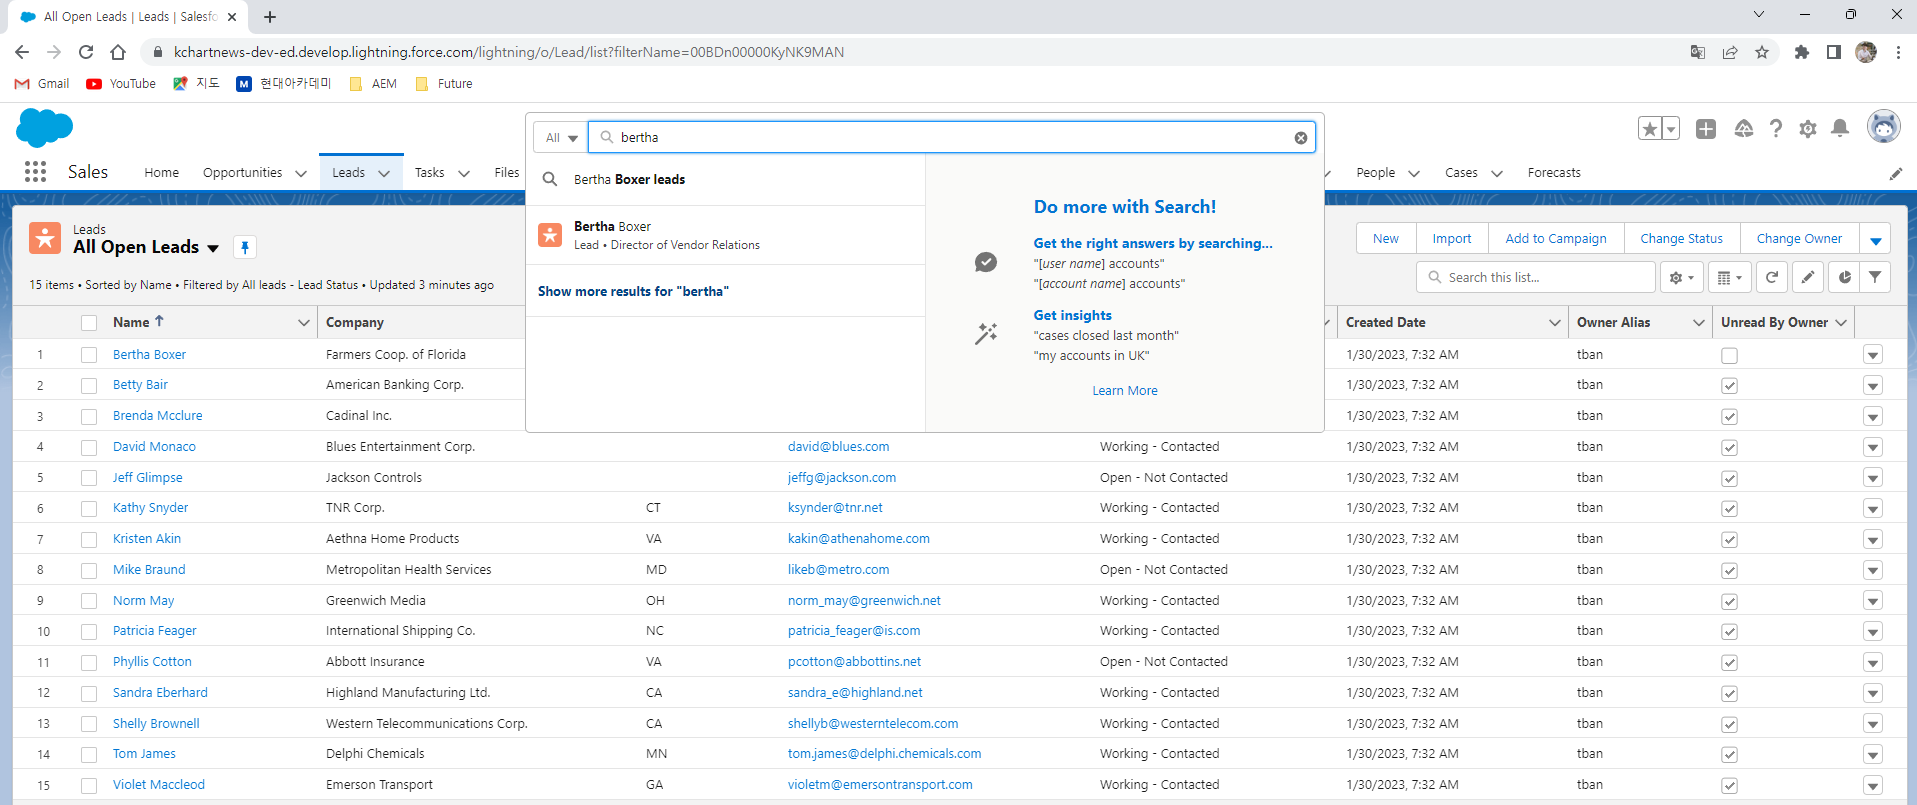1917x805 pixels.
Task: Reload the browser page
Action: (x=86, y=52)
